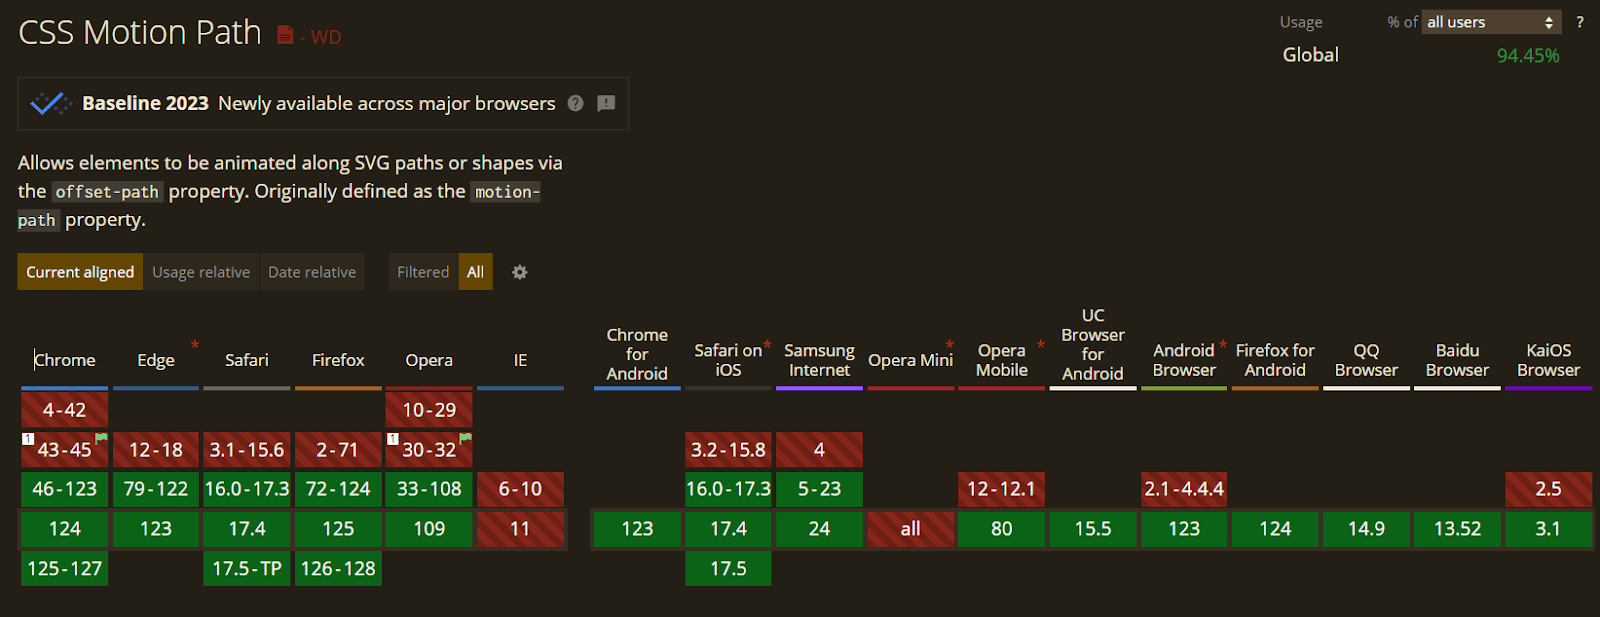Click Firefox for Android column header

tap(1275, 360)
